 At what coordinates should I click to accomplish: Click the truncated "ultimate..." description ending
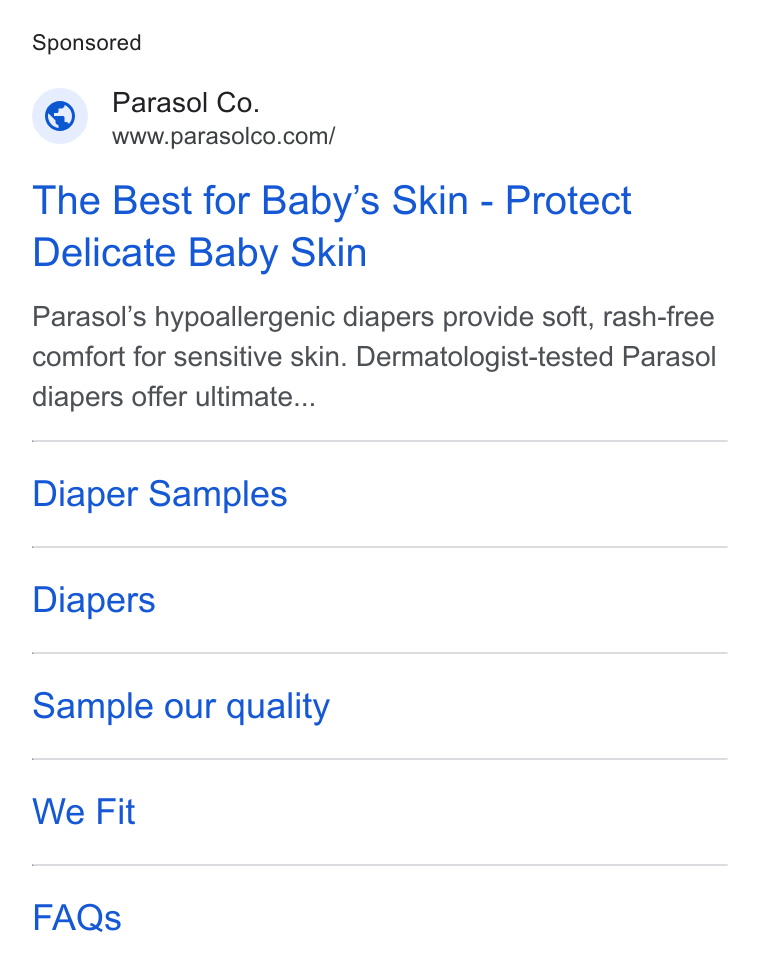click(255, 397)
